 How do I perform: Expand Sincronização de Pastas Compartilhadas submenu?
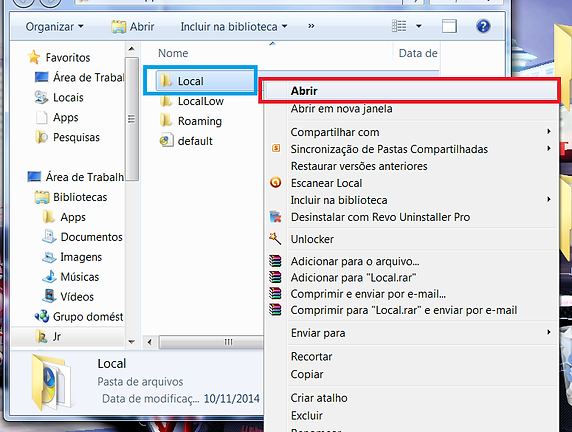click(411, 149)
